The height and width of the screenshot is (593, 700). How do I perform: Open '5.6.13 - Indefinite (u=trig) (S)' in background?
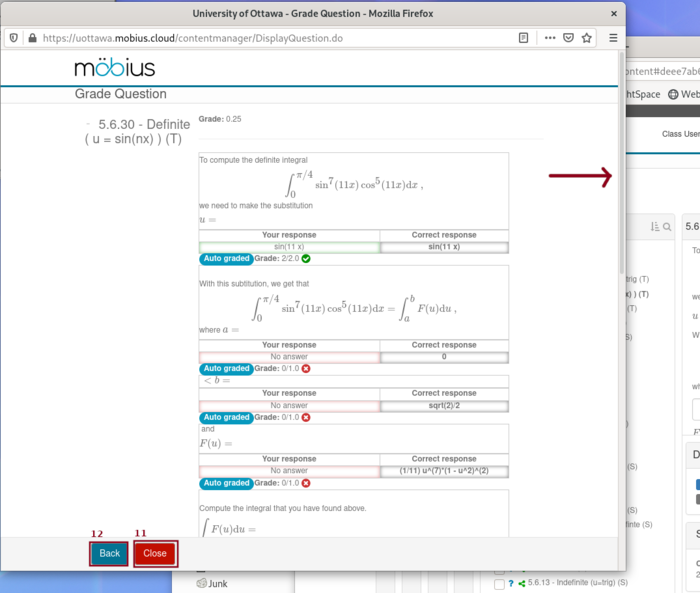pyautogui.click(x=578, y=583)
